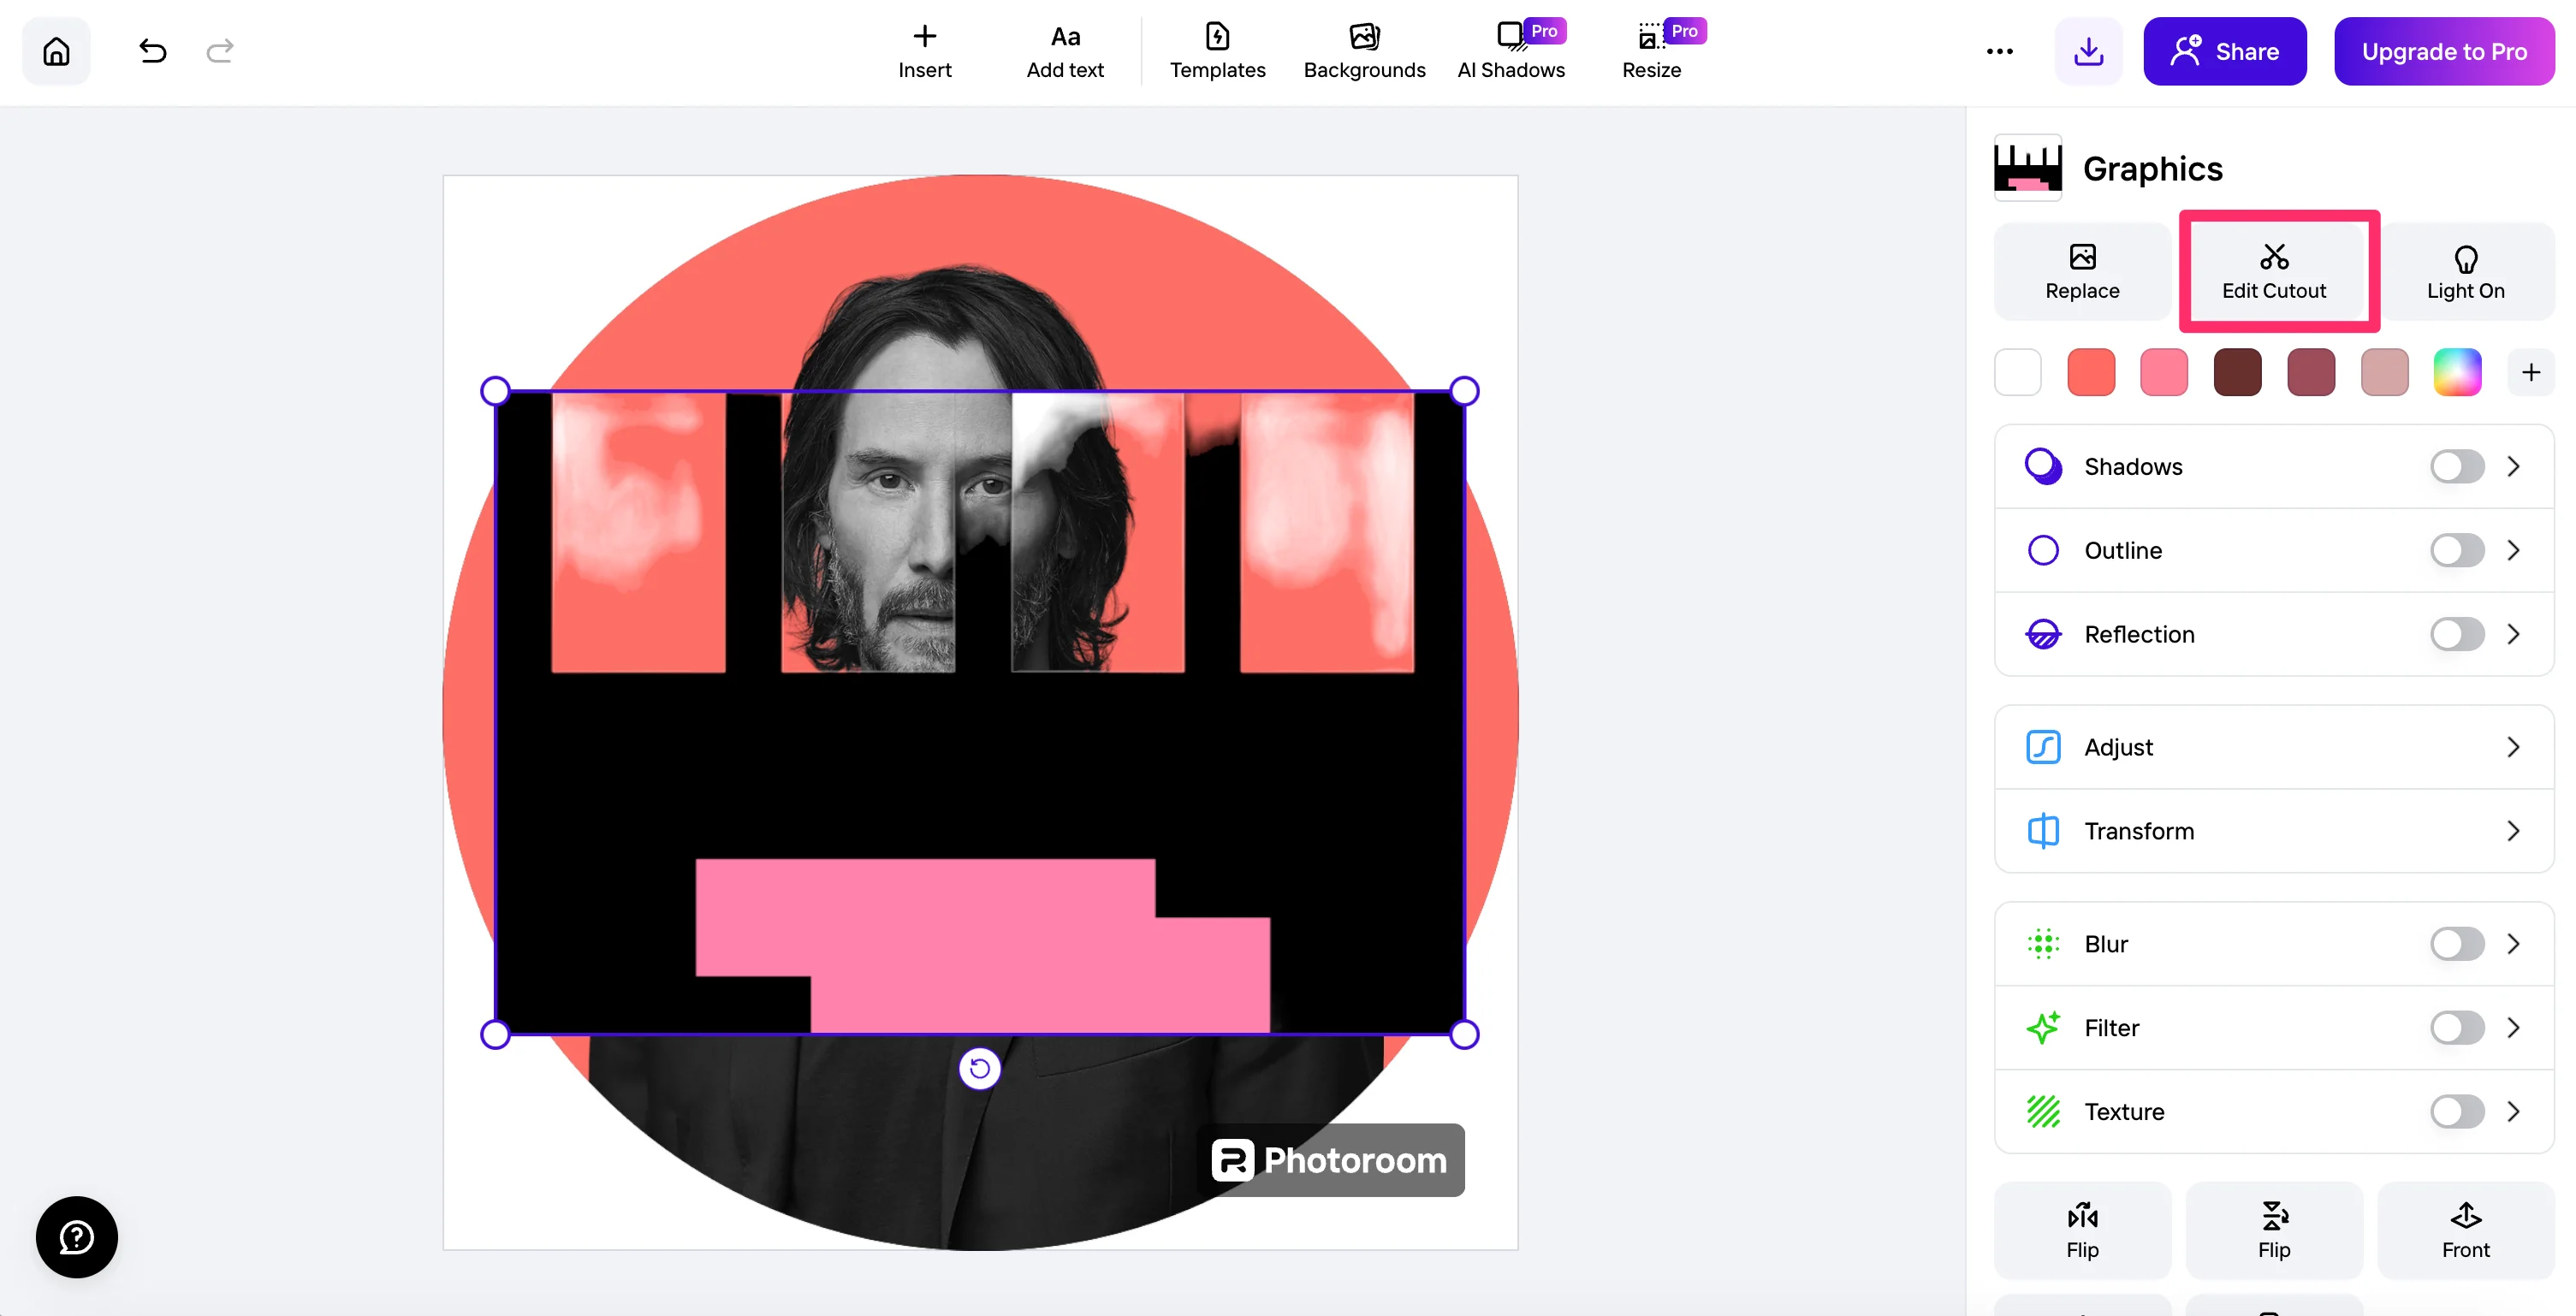Image resolution: width=2576 pixels, height=1316 pixels.
Task: Bring graphic to Front
Action: 2465,1230
